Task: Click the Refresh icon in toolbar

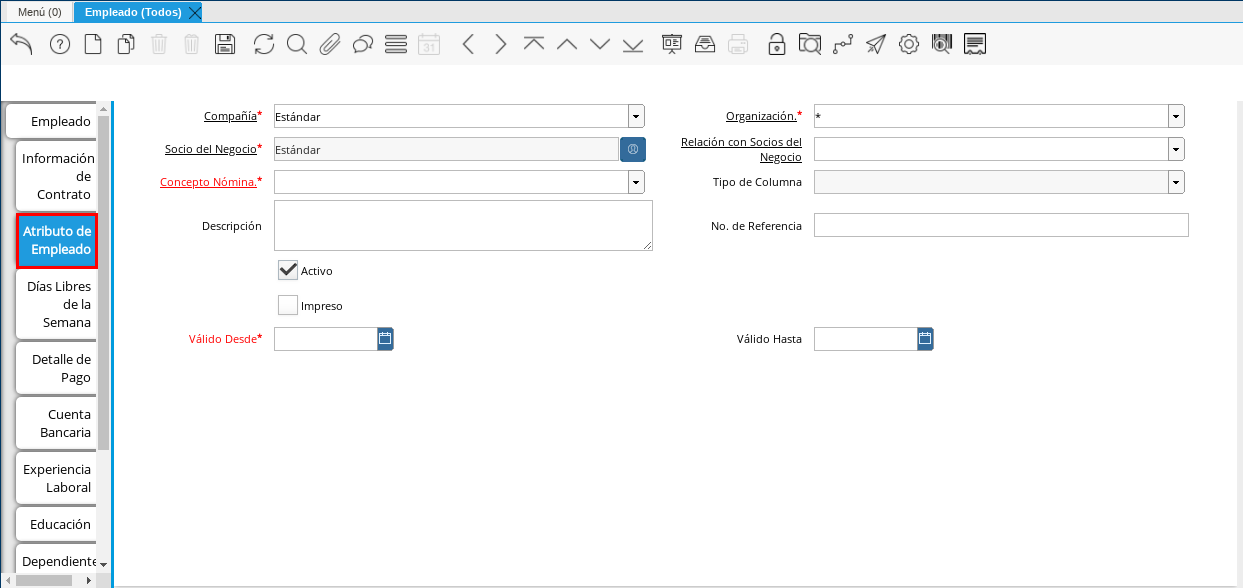Action: click(263, 44)
